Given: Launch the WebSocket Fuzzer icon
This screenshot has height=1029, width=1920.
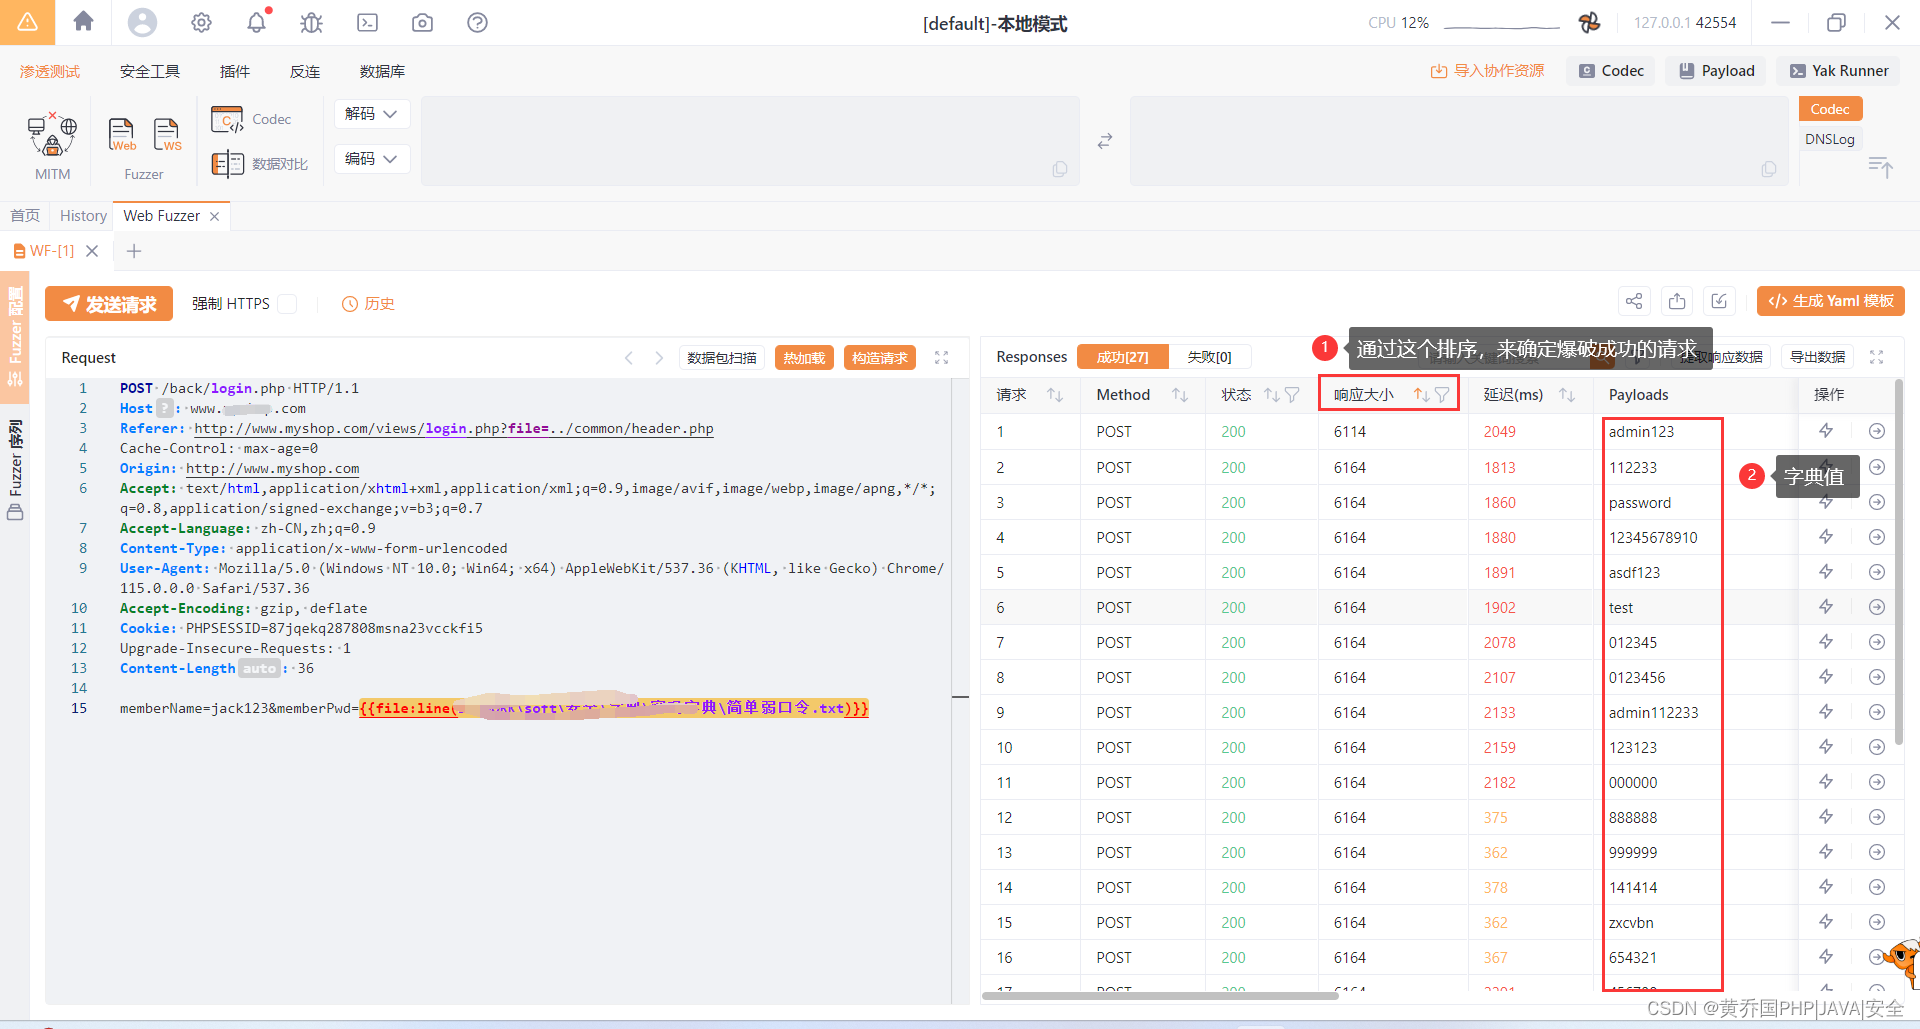Looking at the screenshot, I should (x=167, y=135).
